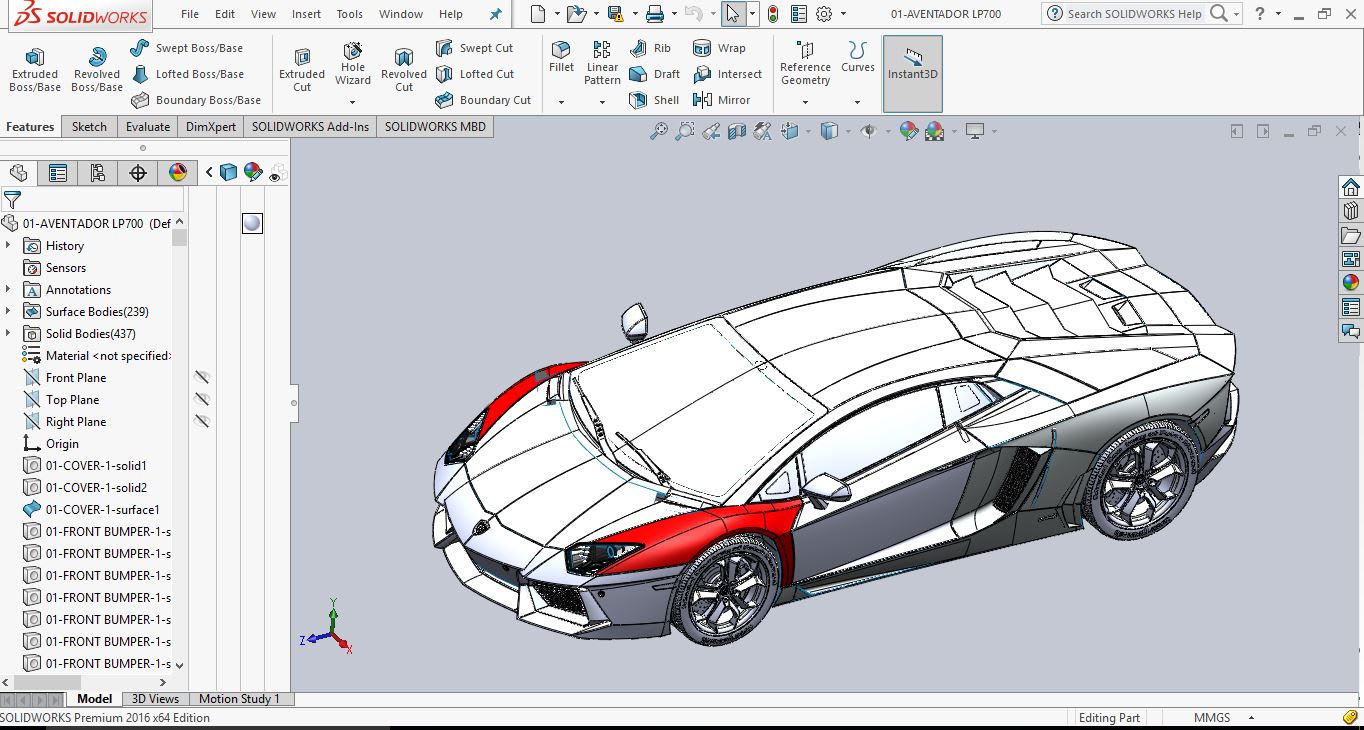Expand the Solid Bodies(437) folder
This screenshot has height=730, width=1364.
click(x=9, y=333)
